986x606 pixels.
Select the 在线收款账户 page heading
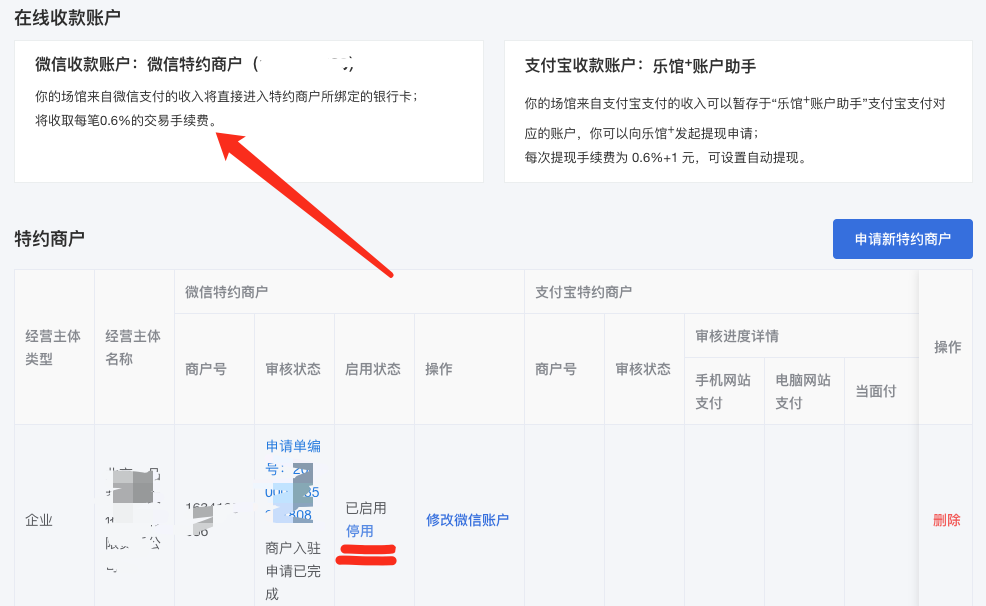[x=67, y=17]
